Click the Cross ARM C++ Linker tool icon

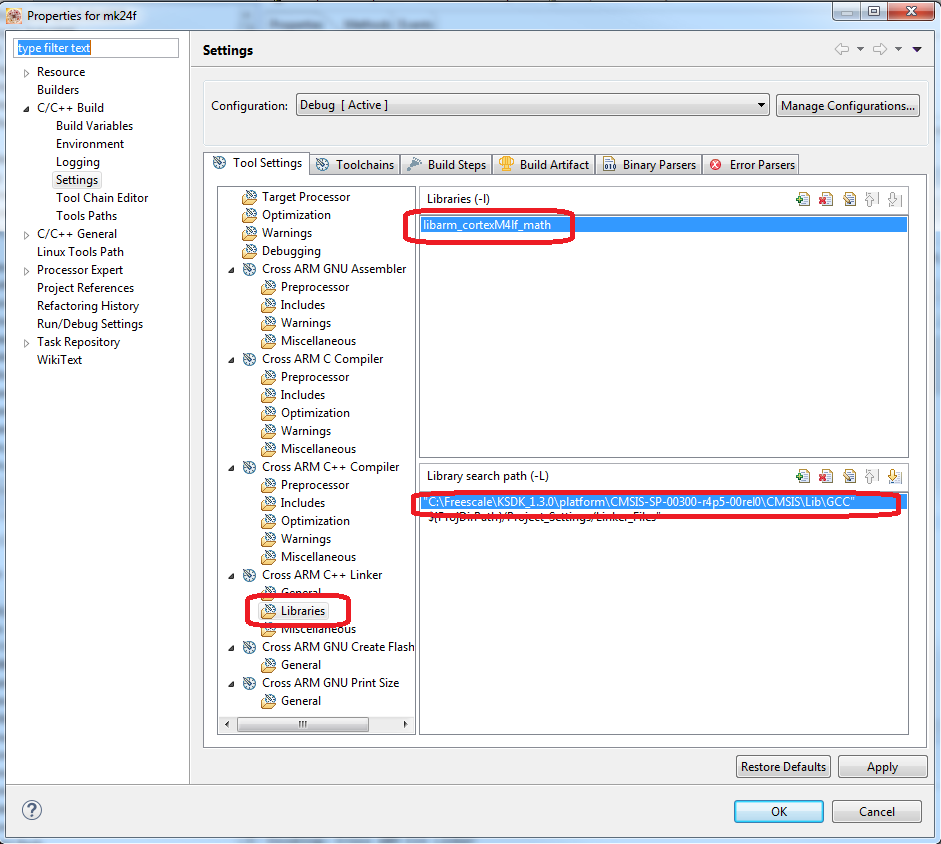tap(249, 575)
